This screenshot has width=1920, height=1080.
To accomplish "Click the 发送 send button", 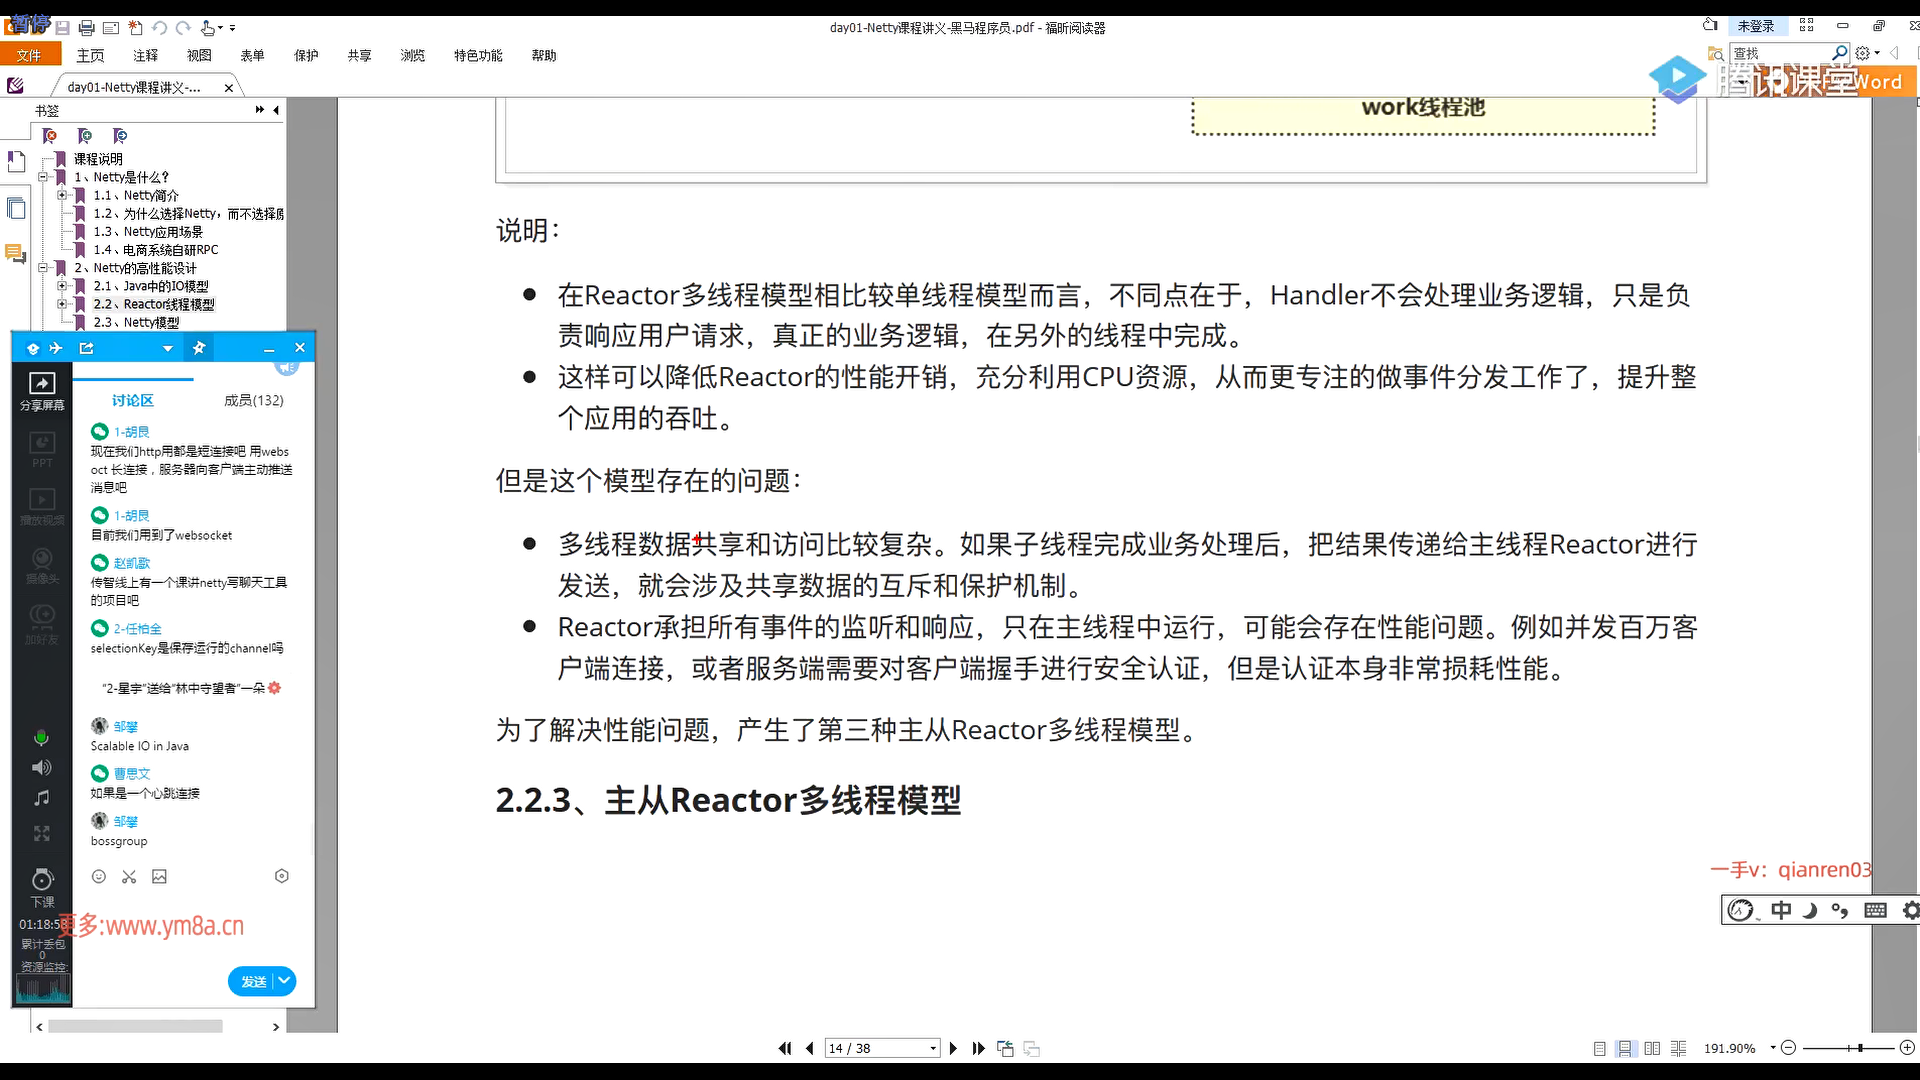I will [x=253, y=982].
